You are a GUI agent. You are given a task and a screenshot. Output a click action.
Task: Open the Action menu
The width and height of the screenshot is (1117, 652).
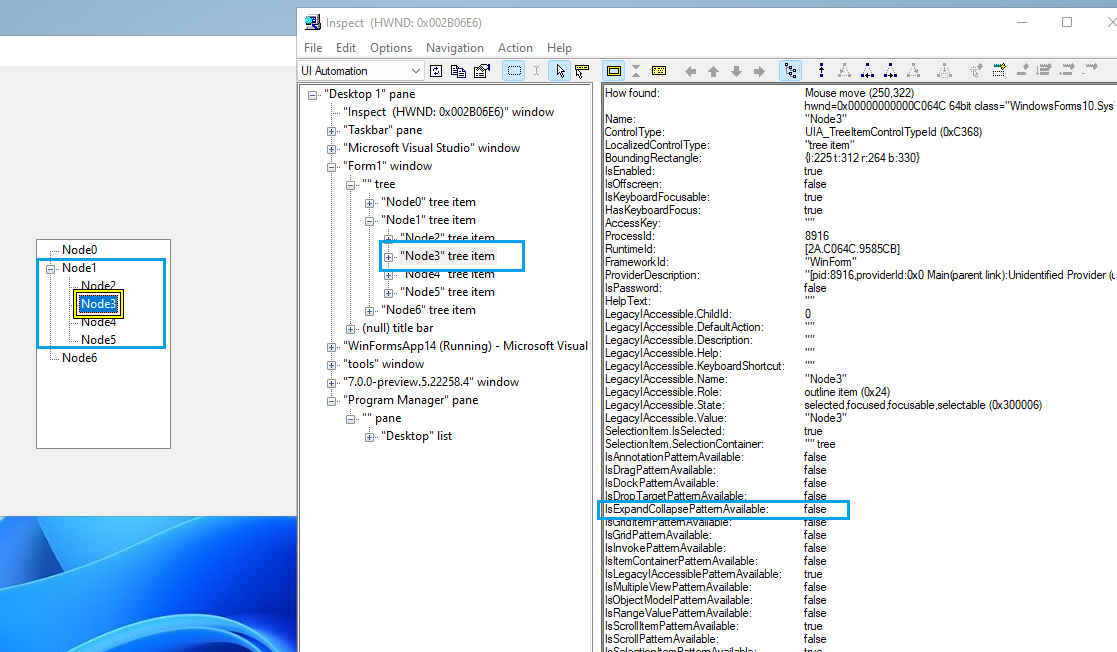click(515, 48)
